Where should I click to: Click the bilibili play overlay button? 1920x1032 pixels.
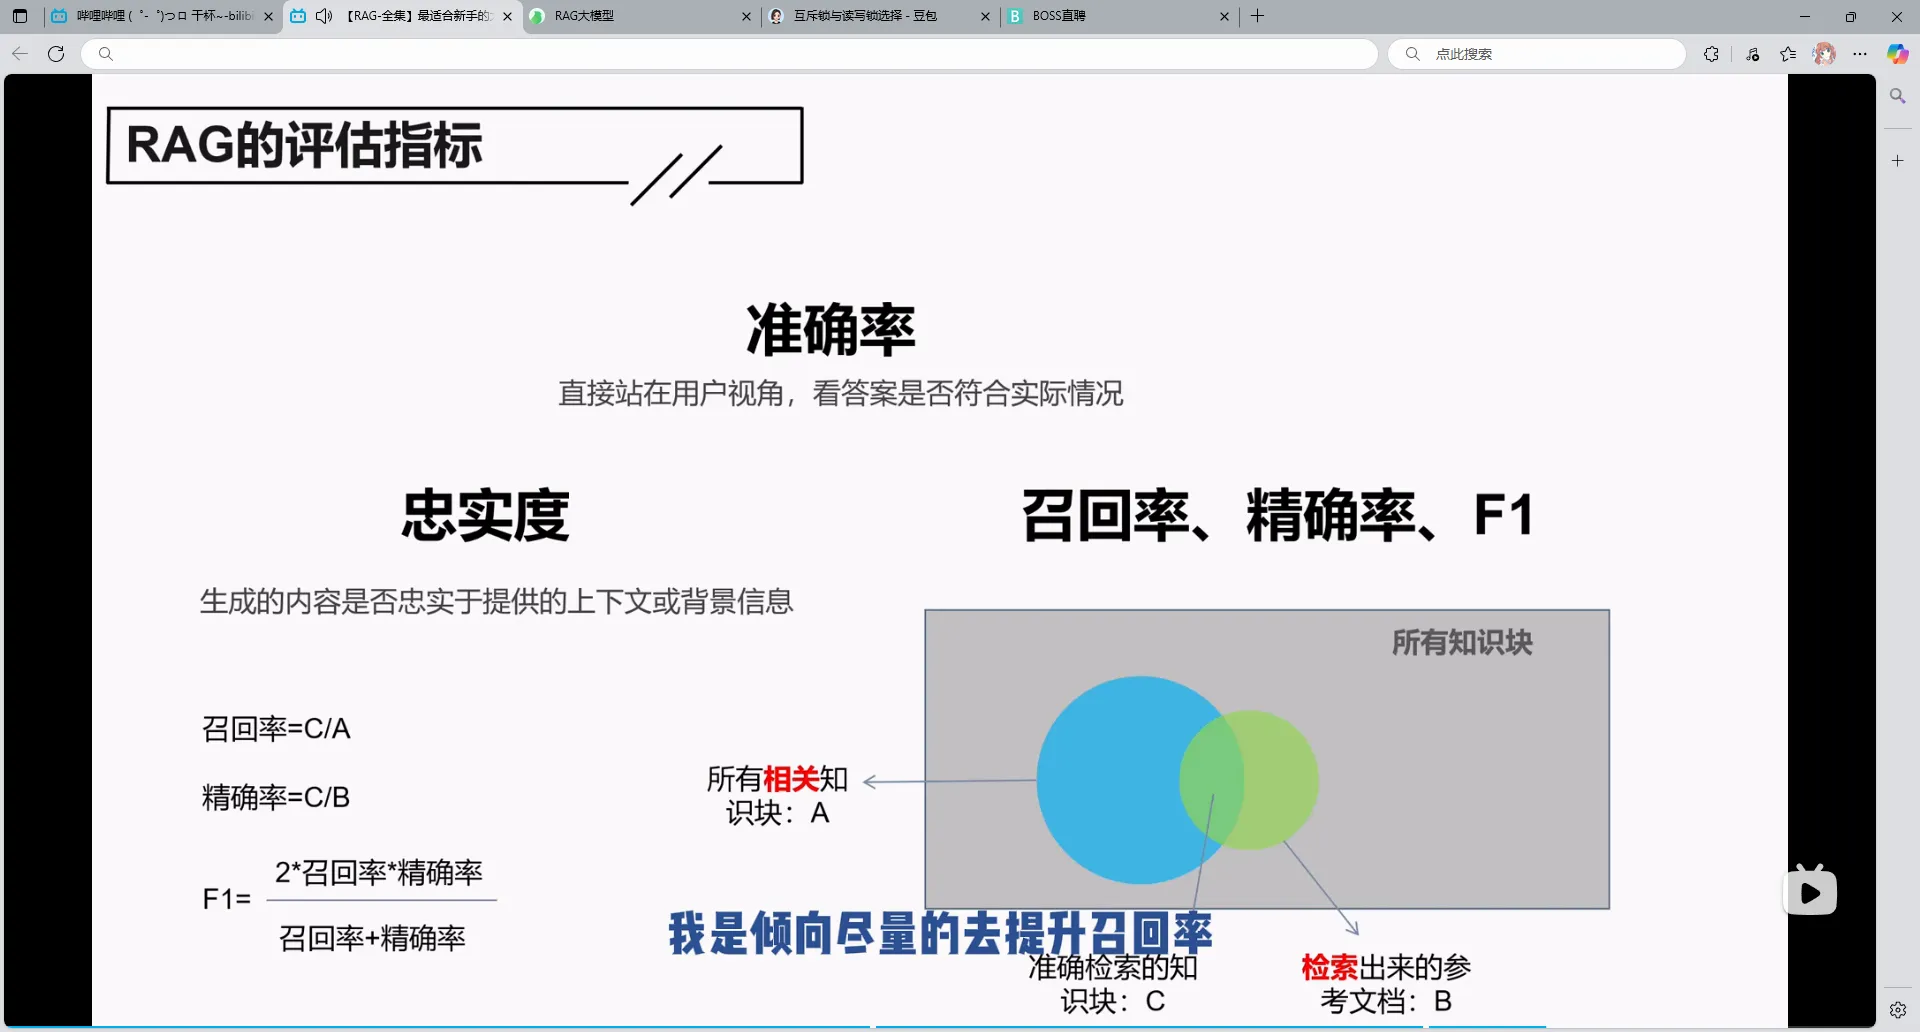coord(1810,892)
